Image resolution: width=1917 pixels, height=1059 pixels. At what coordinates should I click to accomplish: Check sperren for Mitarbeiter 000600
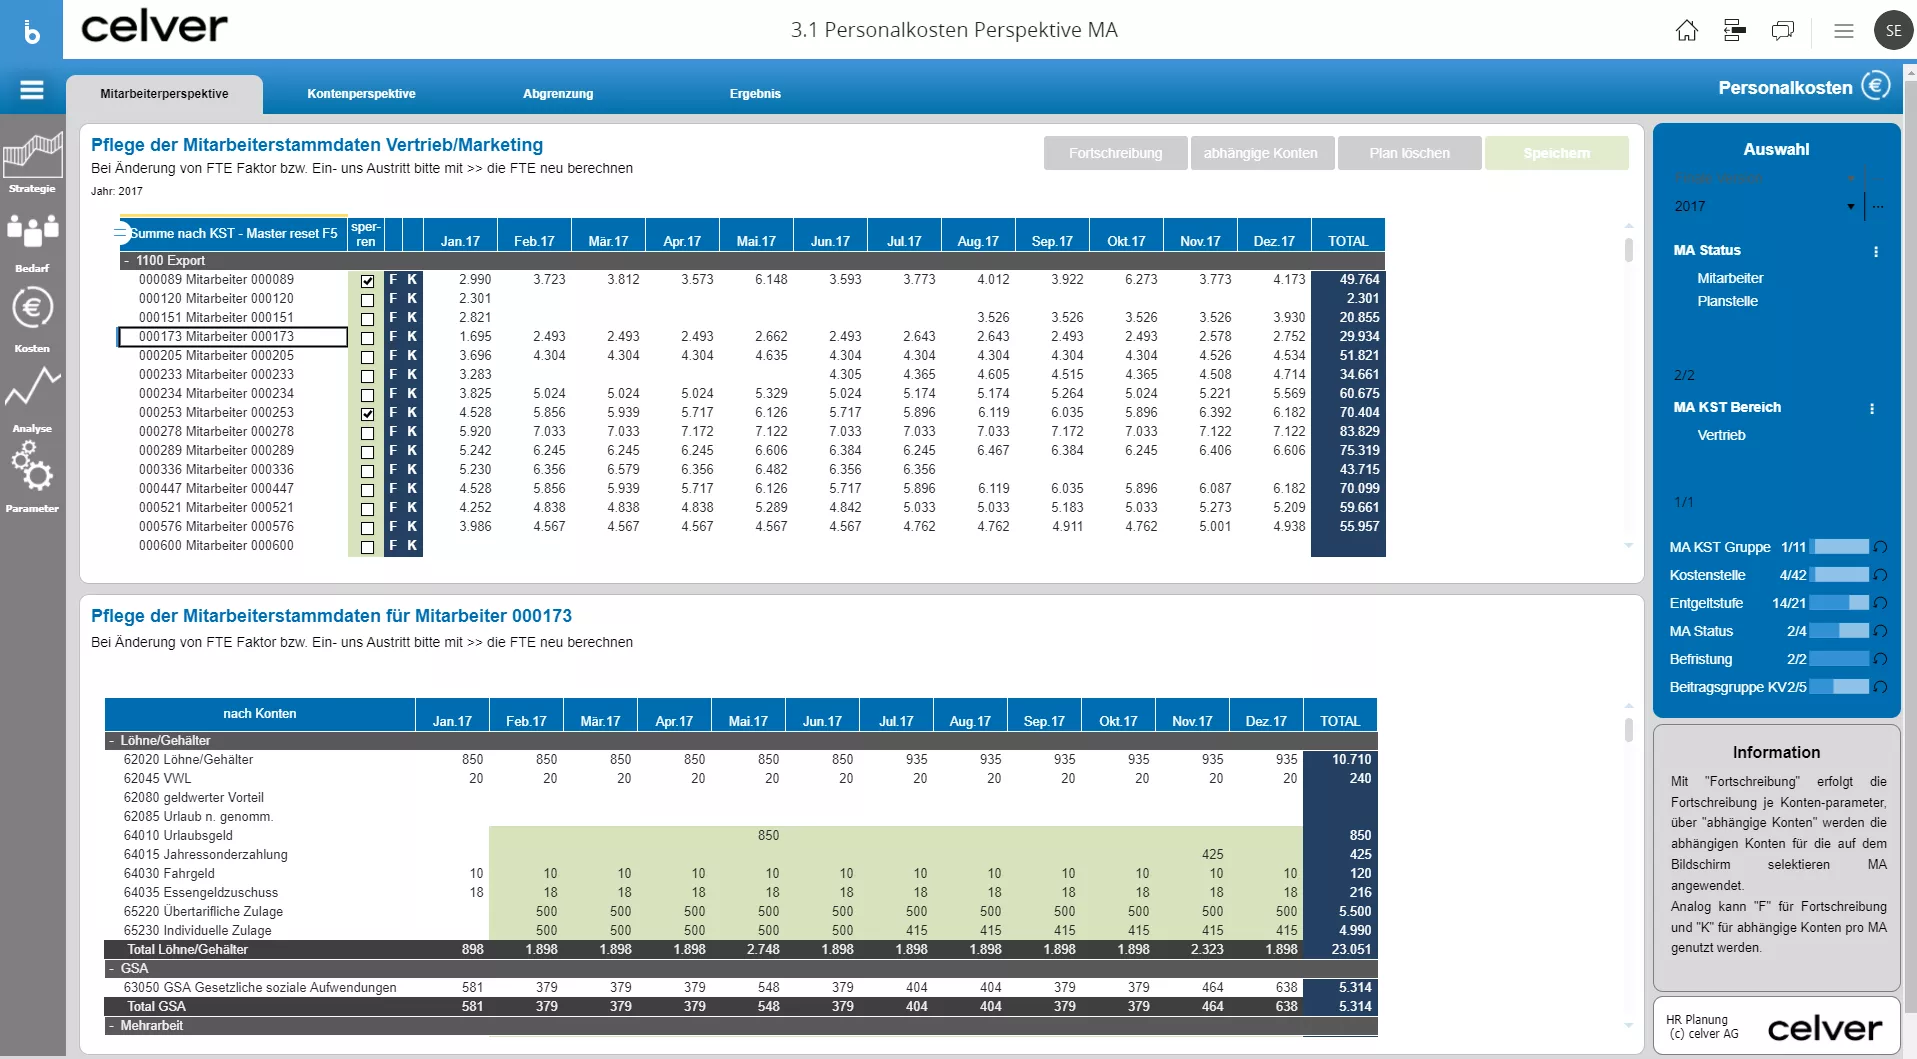367,547
